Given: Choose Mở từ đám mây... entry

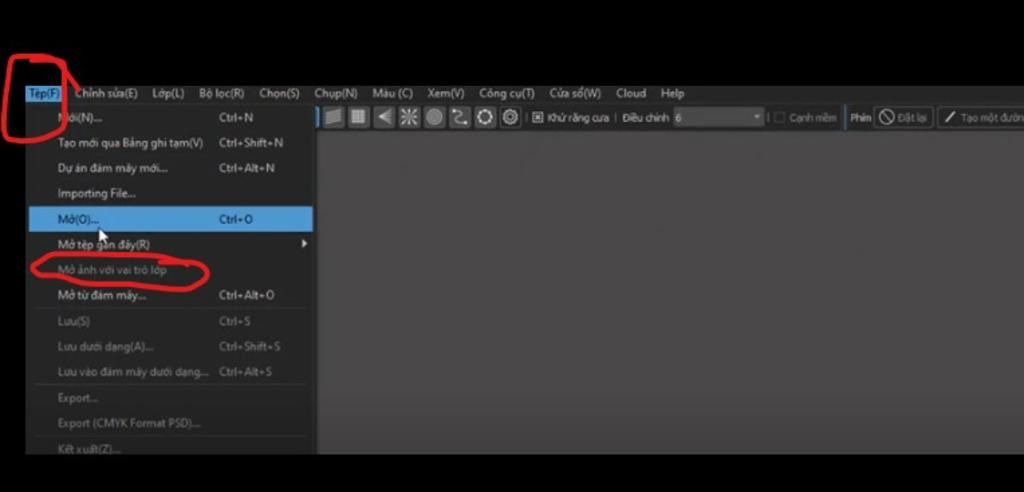Looking at the screenshot, I should tap(170, 295).
